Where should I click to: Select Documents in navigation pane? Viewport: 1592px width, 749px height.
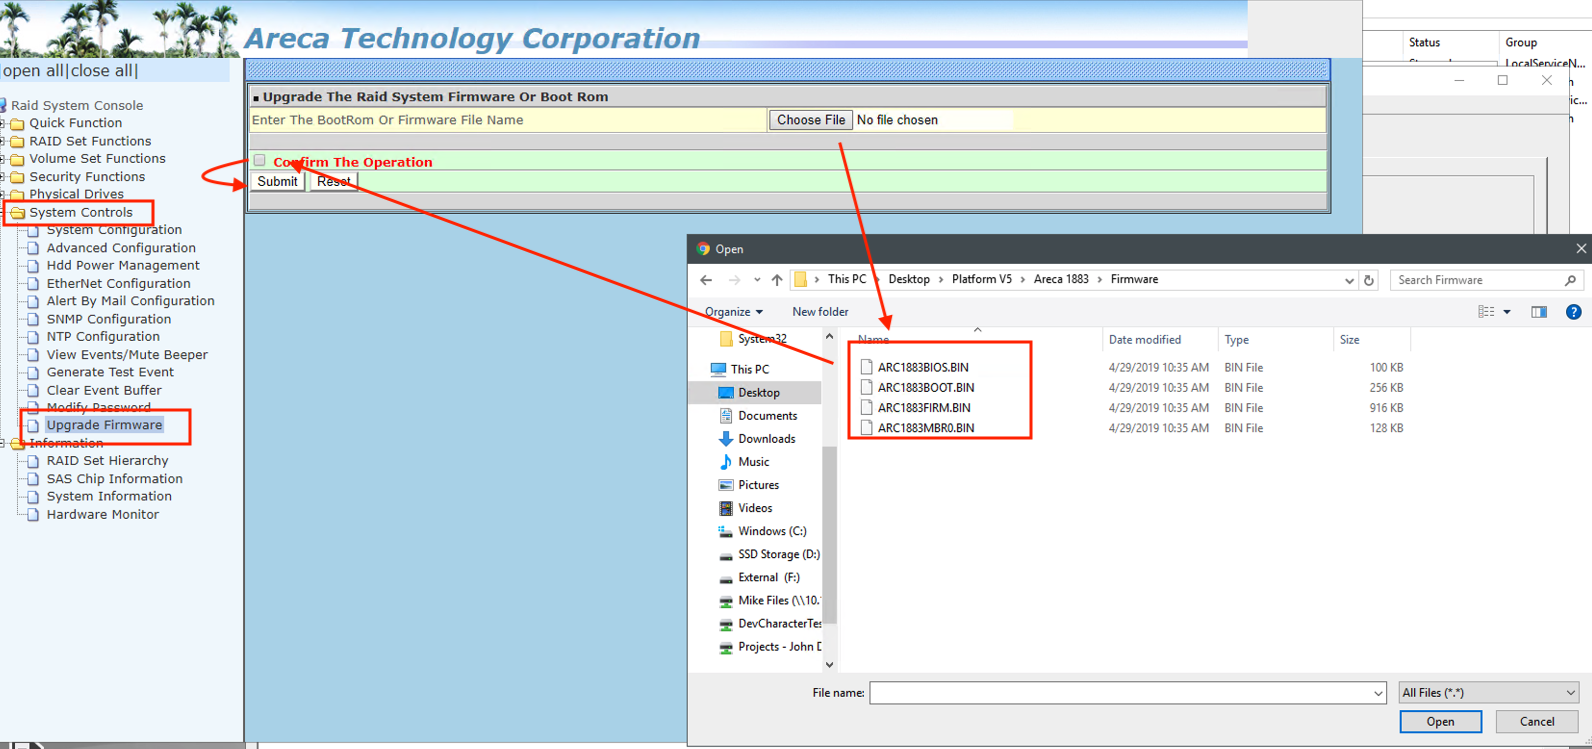(767, 416)
